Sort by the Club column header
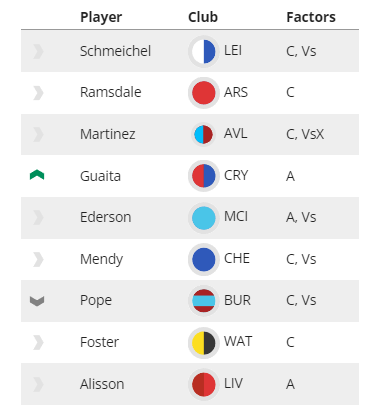377x411 pixels. pos(203,17)
